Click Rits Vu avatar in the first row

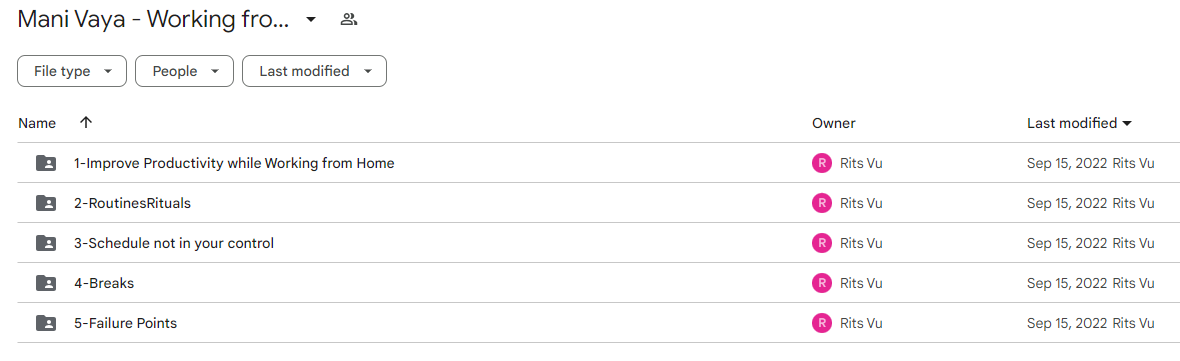pyautogui.click(x=822, y=162)
